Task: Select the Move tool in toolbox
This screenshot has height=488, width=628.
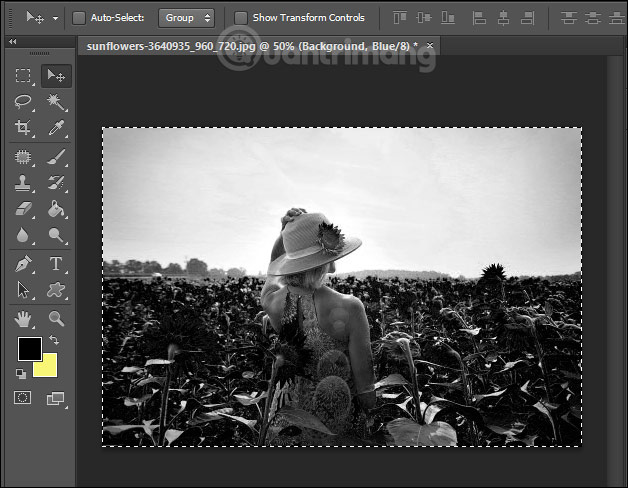Action: click(56, 75)
